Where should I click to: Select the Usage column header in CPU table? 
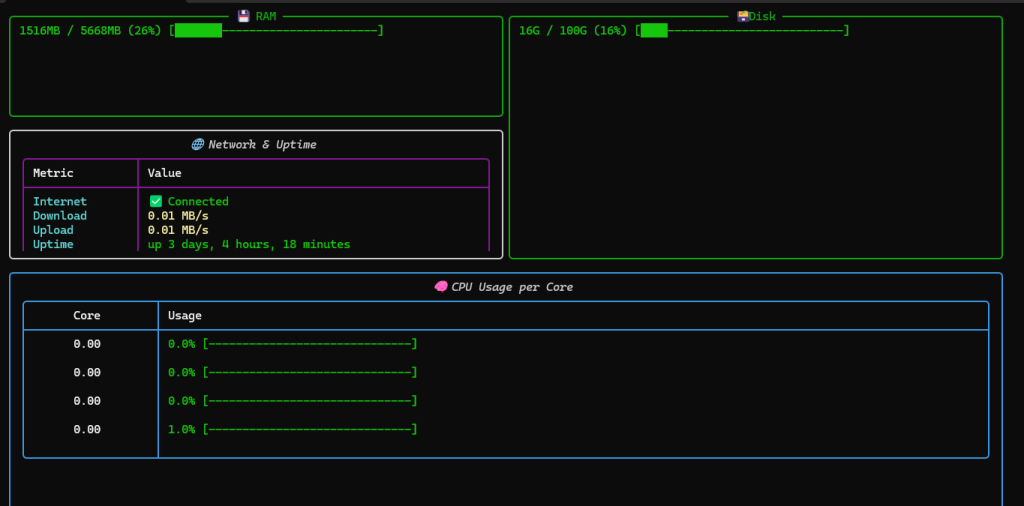click(x=185, y=315)
